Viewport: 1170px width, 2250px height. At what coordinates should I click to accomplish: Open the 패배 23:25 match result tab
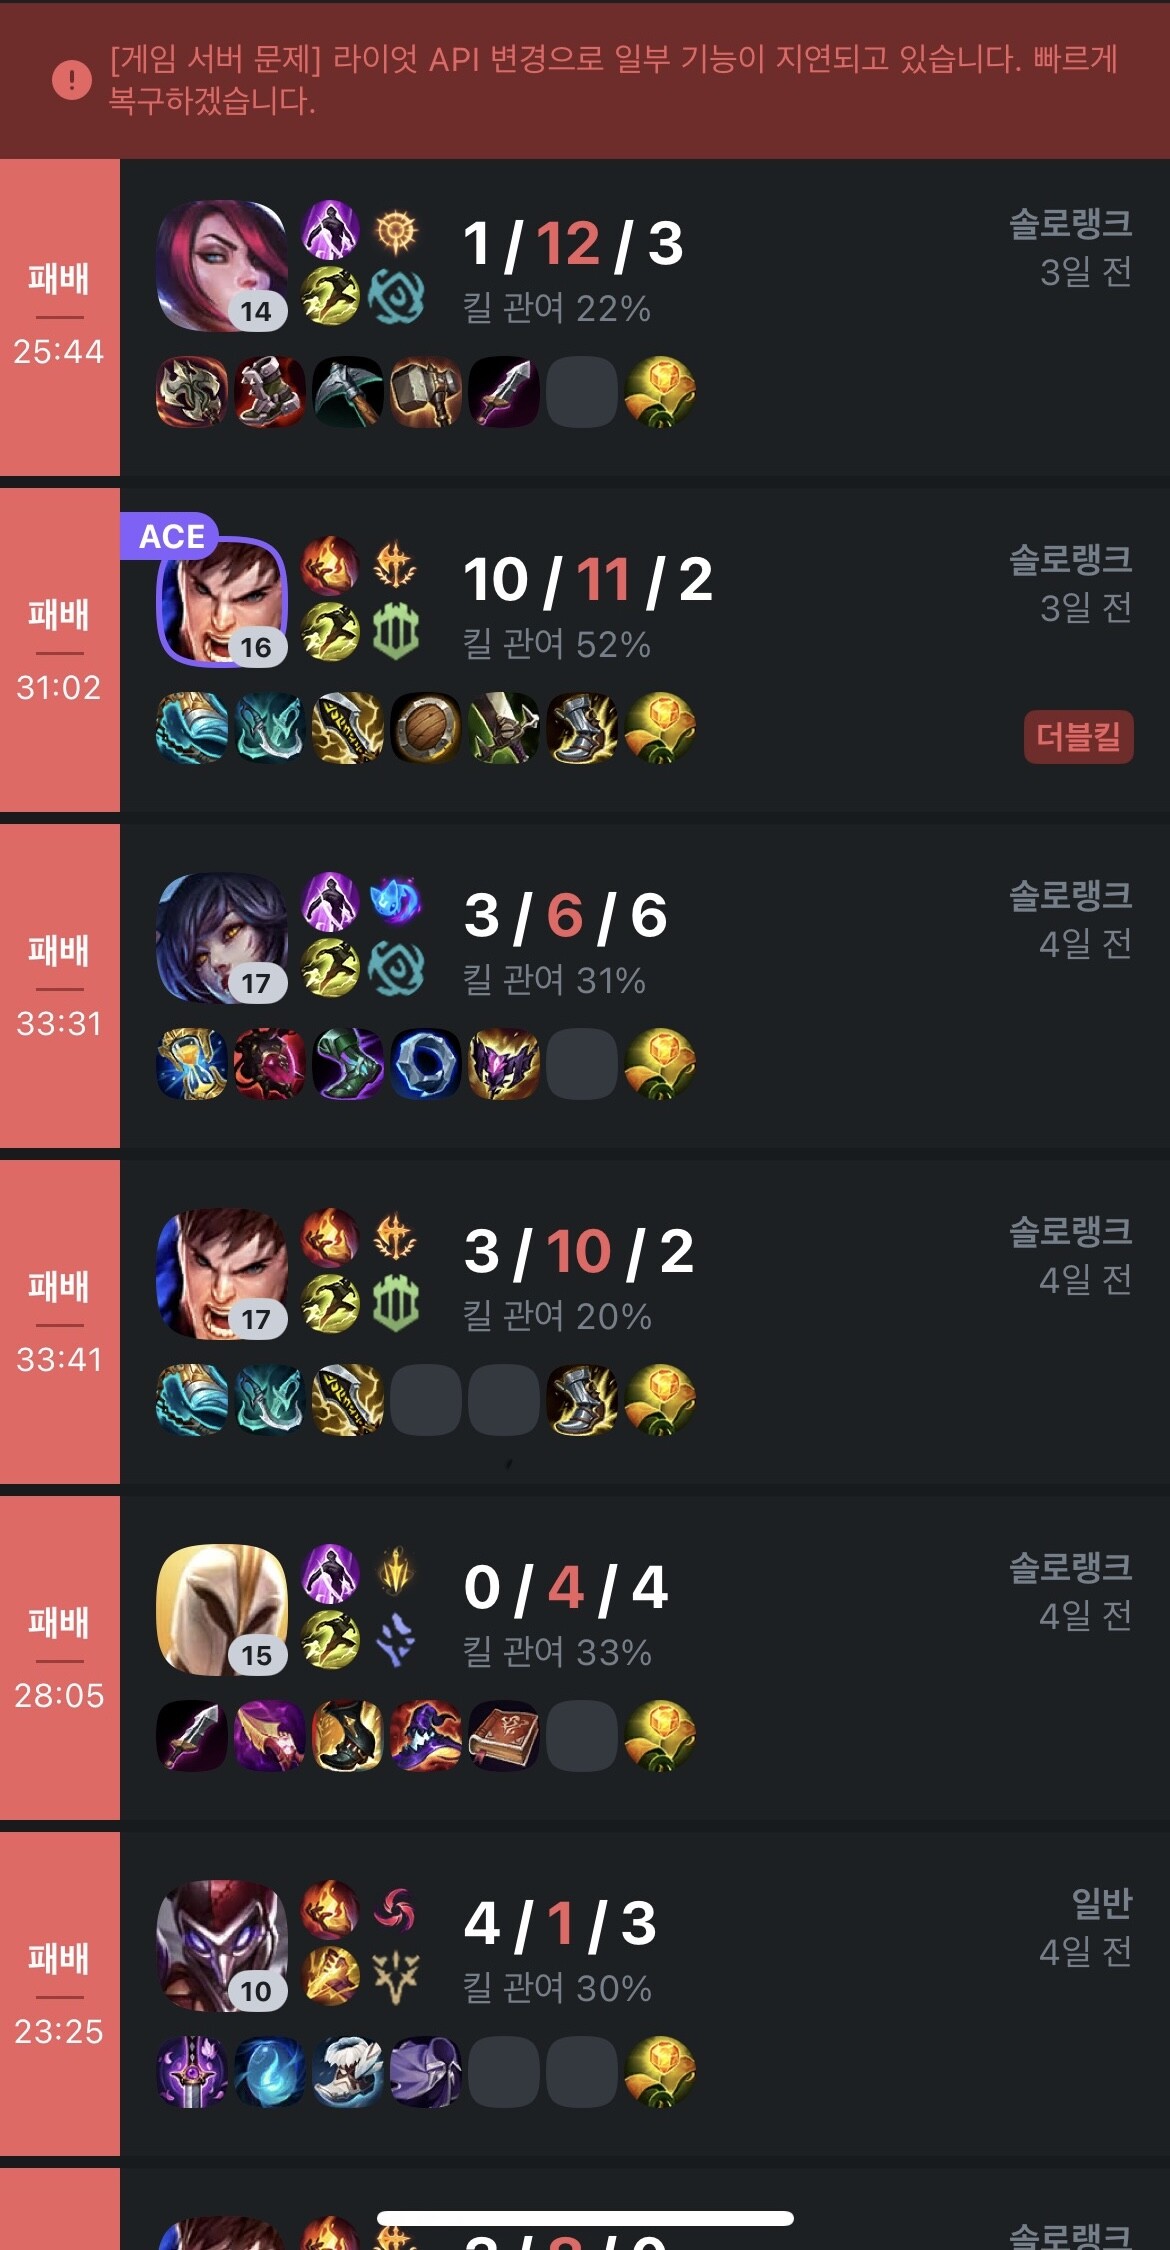pyautogui.click(x=60, y=1994)
